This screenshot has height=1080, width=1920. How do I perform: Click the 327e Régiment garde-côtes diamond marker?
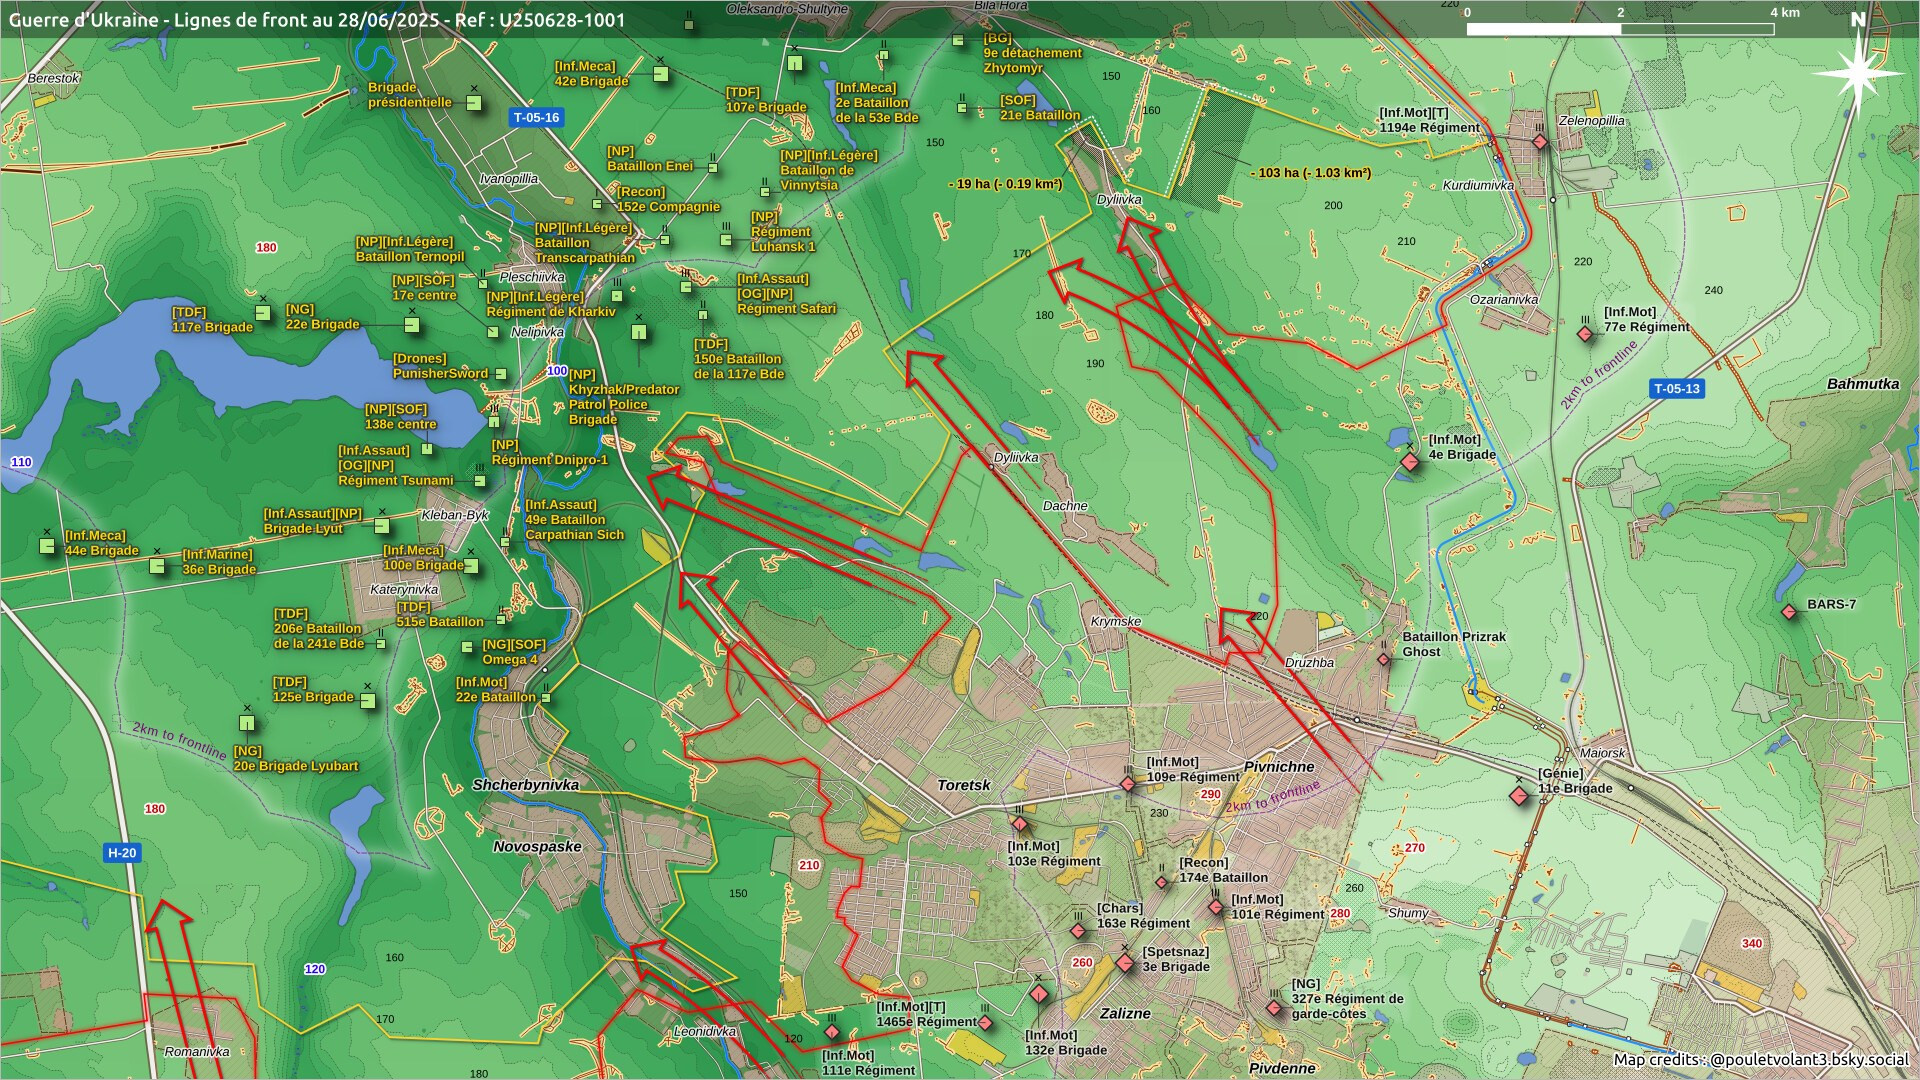[1274, 1008]
